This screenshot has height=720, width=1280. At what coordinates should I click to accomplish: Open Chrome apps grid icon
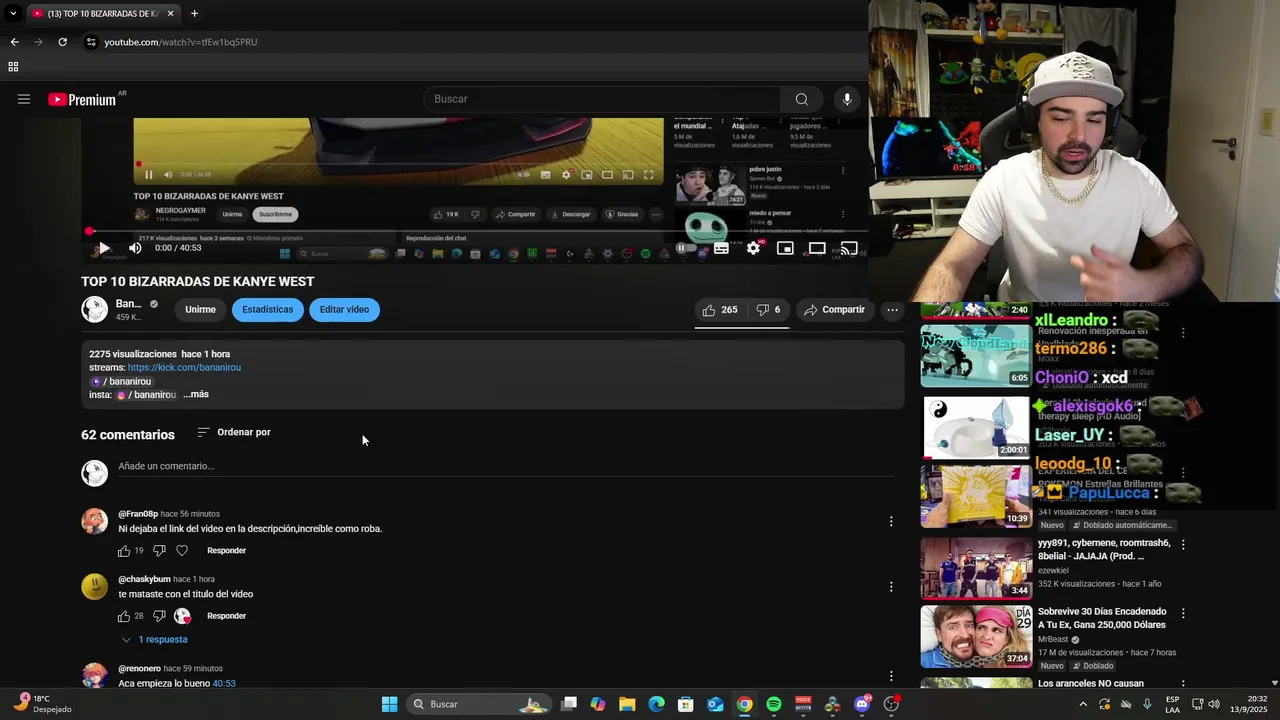click(13, 67)
